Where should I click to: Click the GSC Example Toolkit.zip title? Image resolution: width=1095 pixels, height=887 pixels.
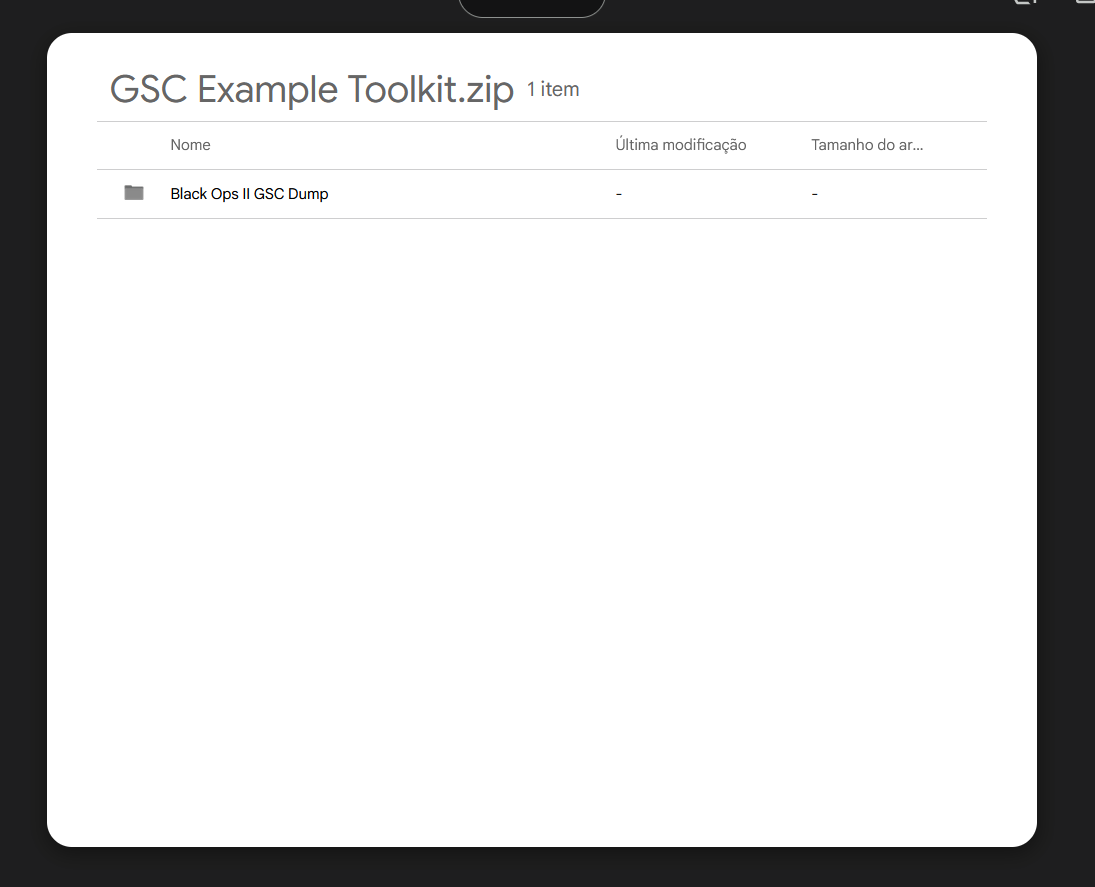311,90
